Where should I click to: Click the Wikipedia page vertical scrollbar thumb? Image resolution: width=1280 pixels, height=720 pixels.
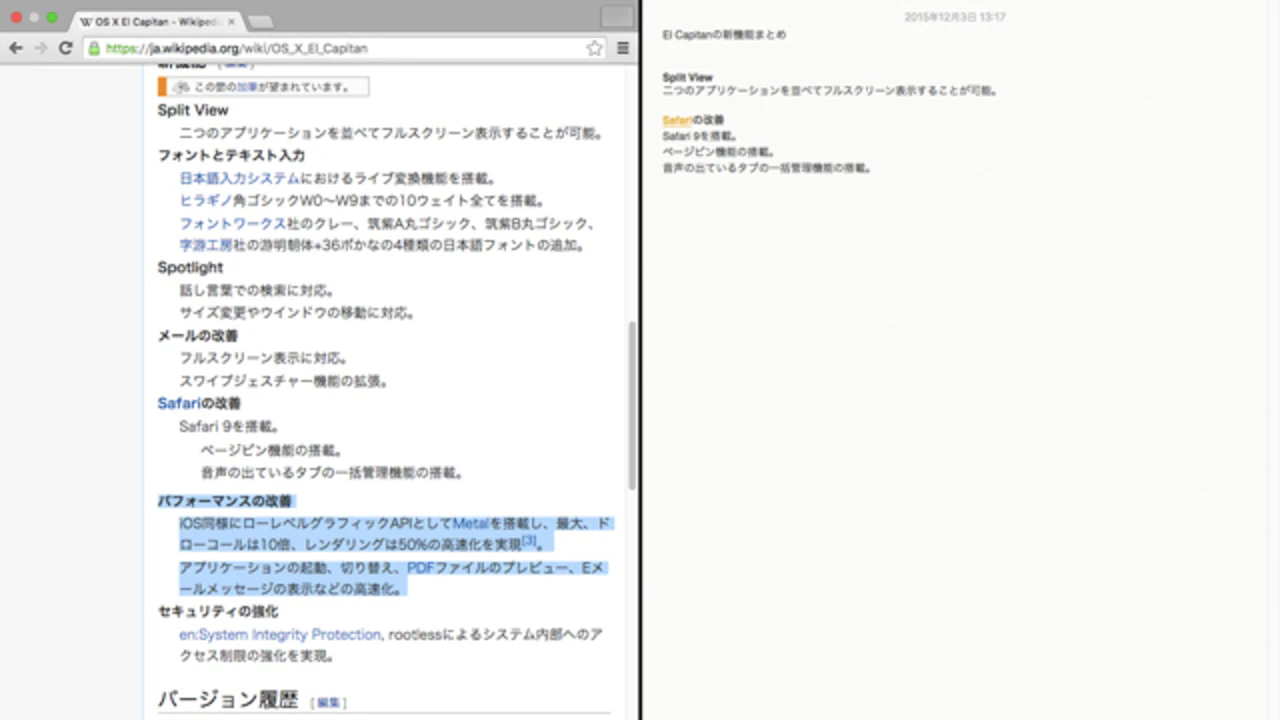pos(631,405)
